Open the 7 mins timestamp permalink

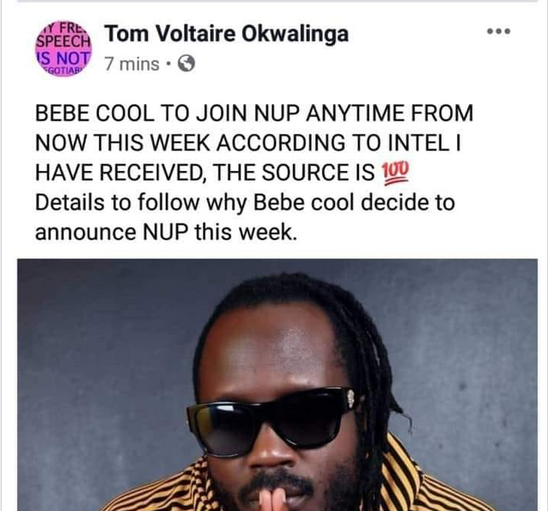[132, 64]
